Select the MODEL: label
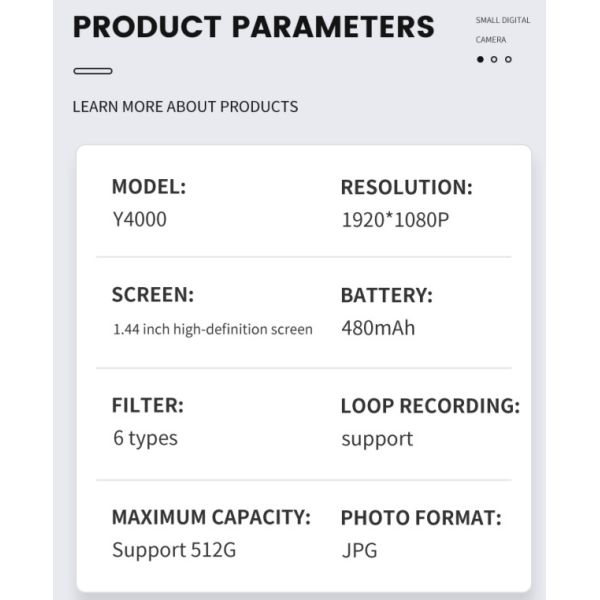 pos(148,187)
